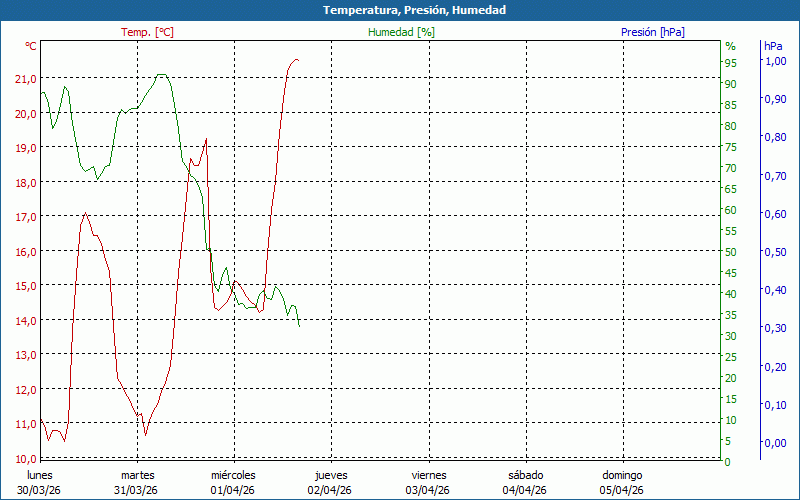Select the miércoles 01/04/26 date label
This screenshot has width=800, height=500.
[x=233, y=483]
